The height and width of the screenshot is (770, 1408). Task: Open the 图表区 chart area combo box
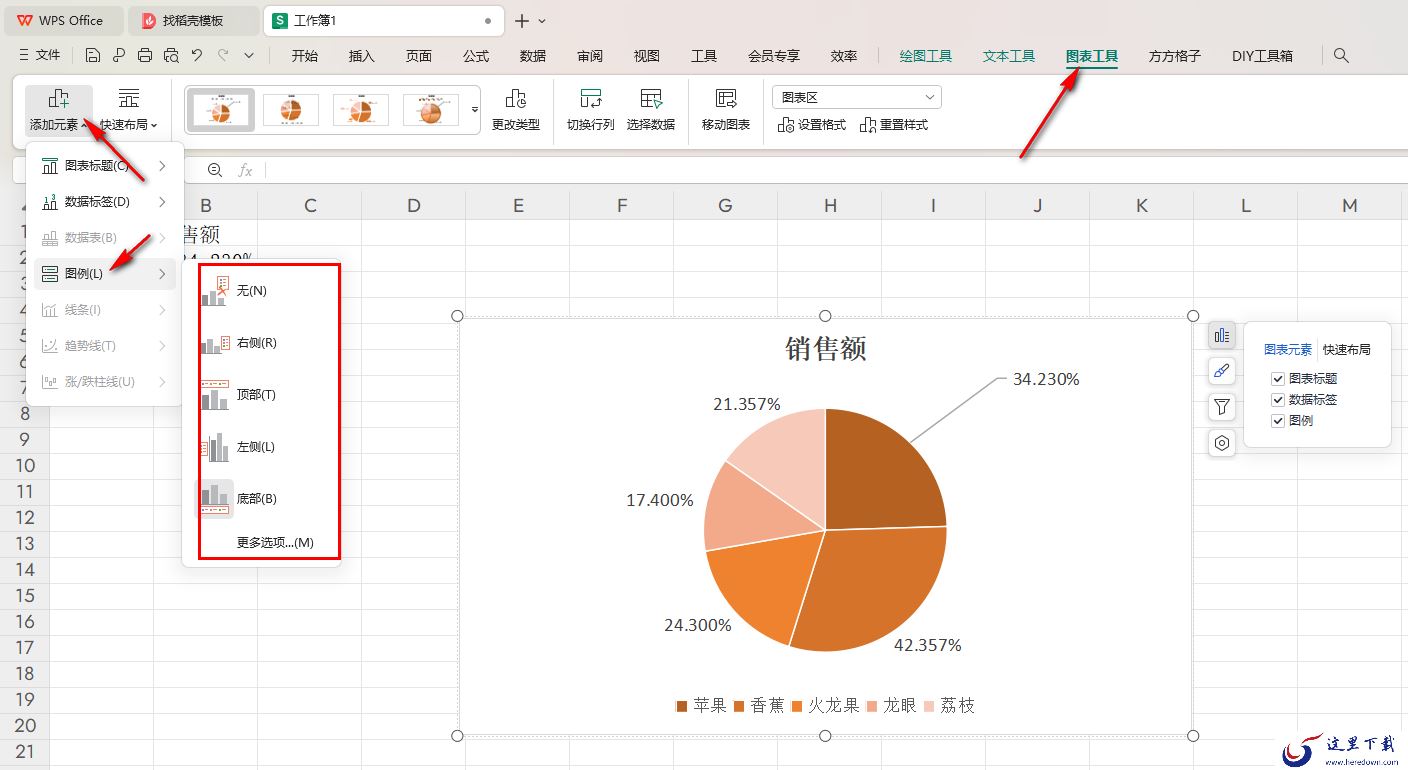(x=857, y=97)
